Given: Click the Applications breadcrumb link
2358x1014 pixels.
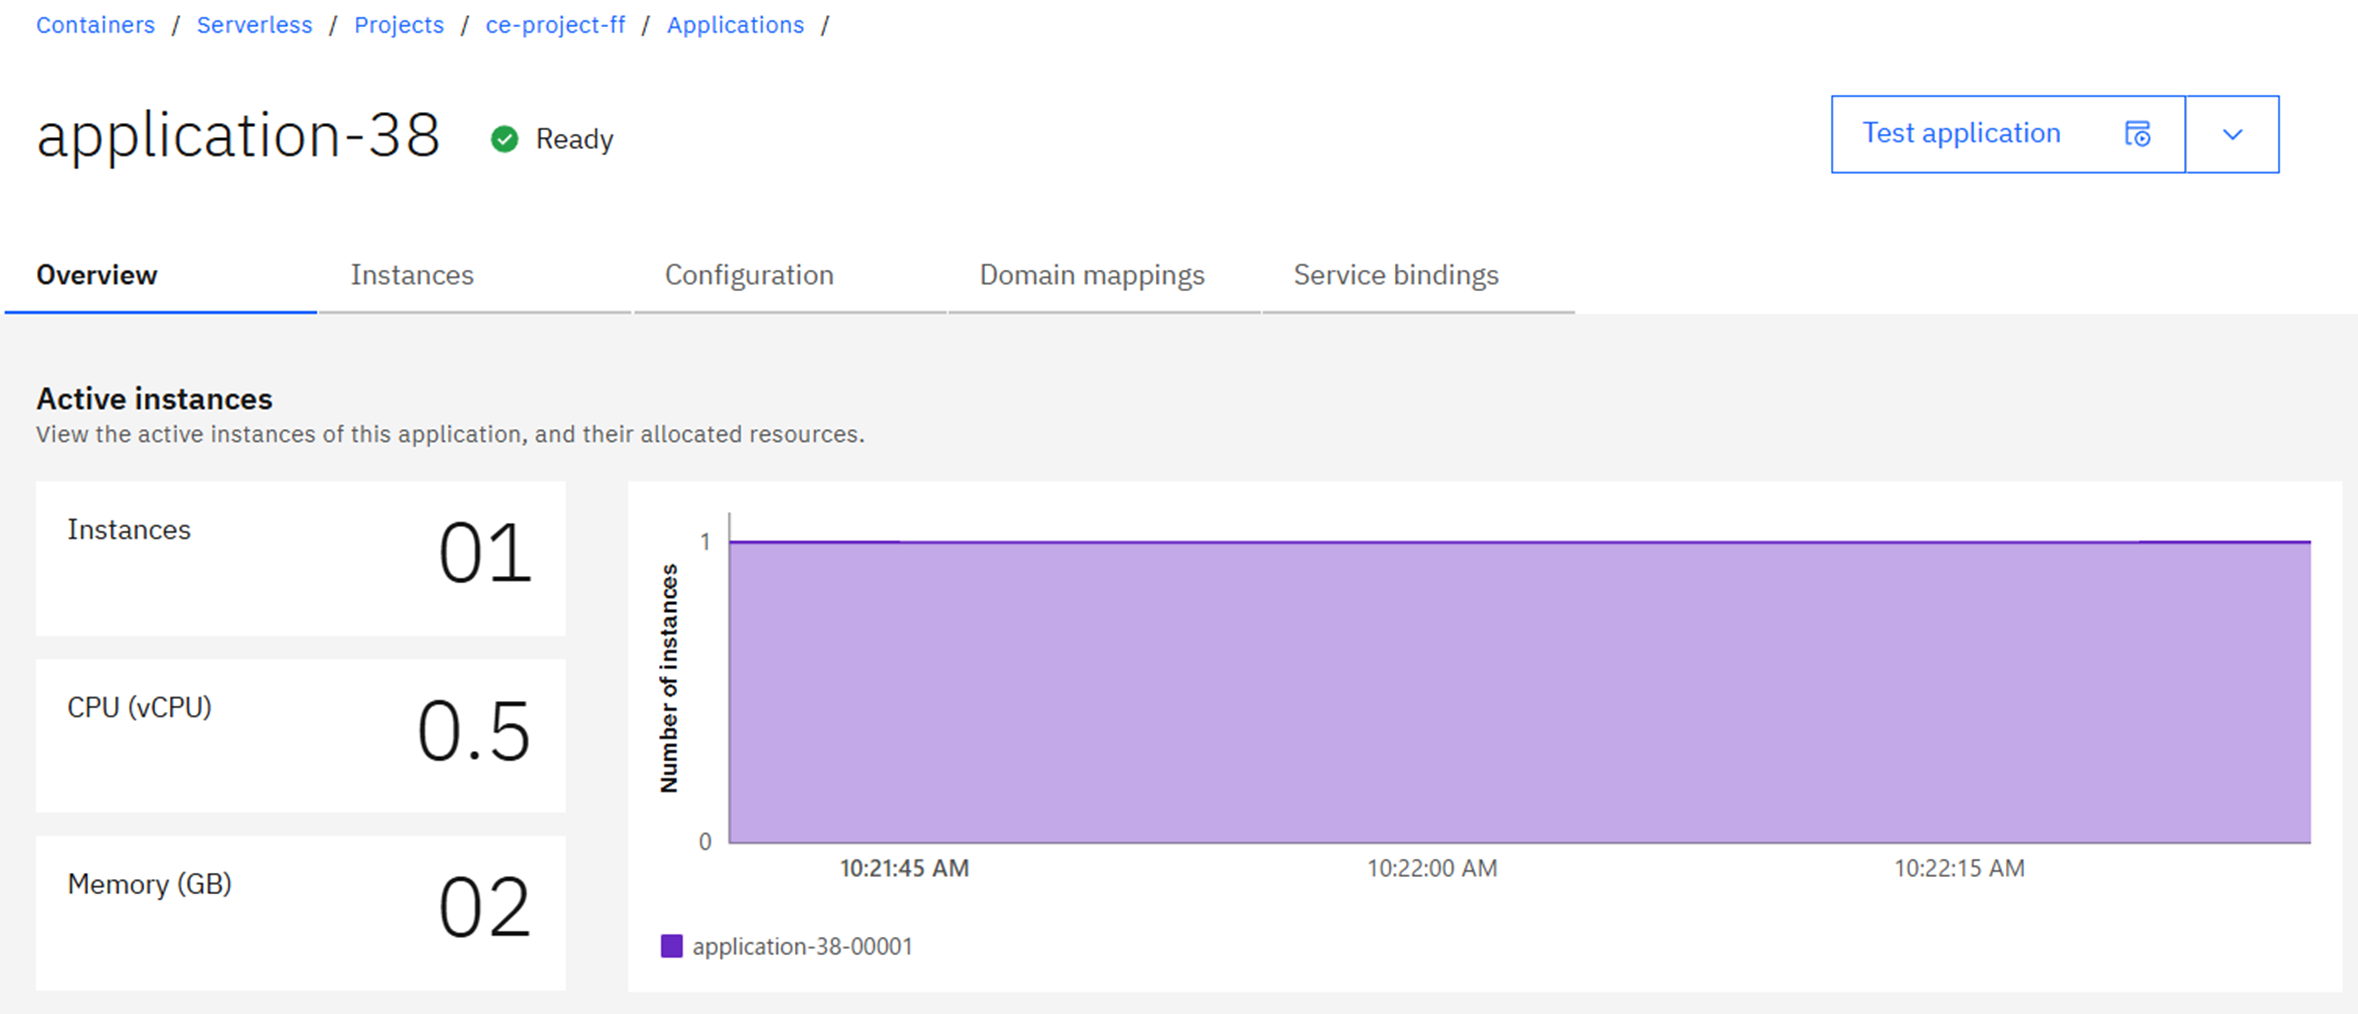Looking at the screenshot, I should tap(736, 24).
